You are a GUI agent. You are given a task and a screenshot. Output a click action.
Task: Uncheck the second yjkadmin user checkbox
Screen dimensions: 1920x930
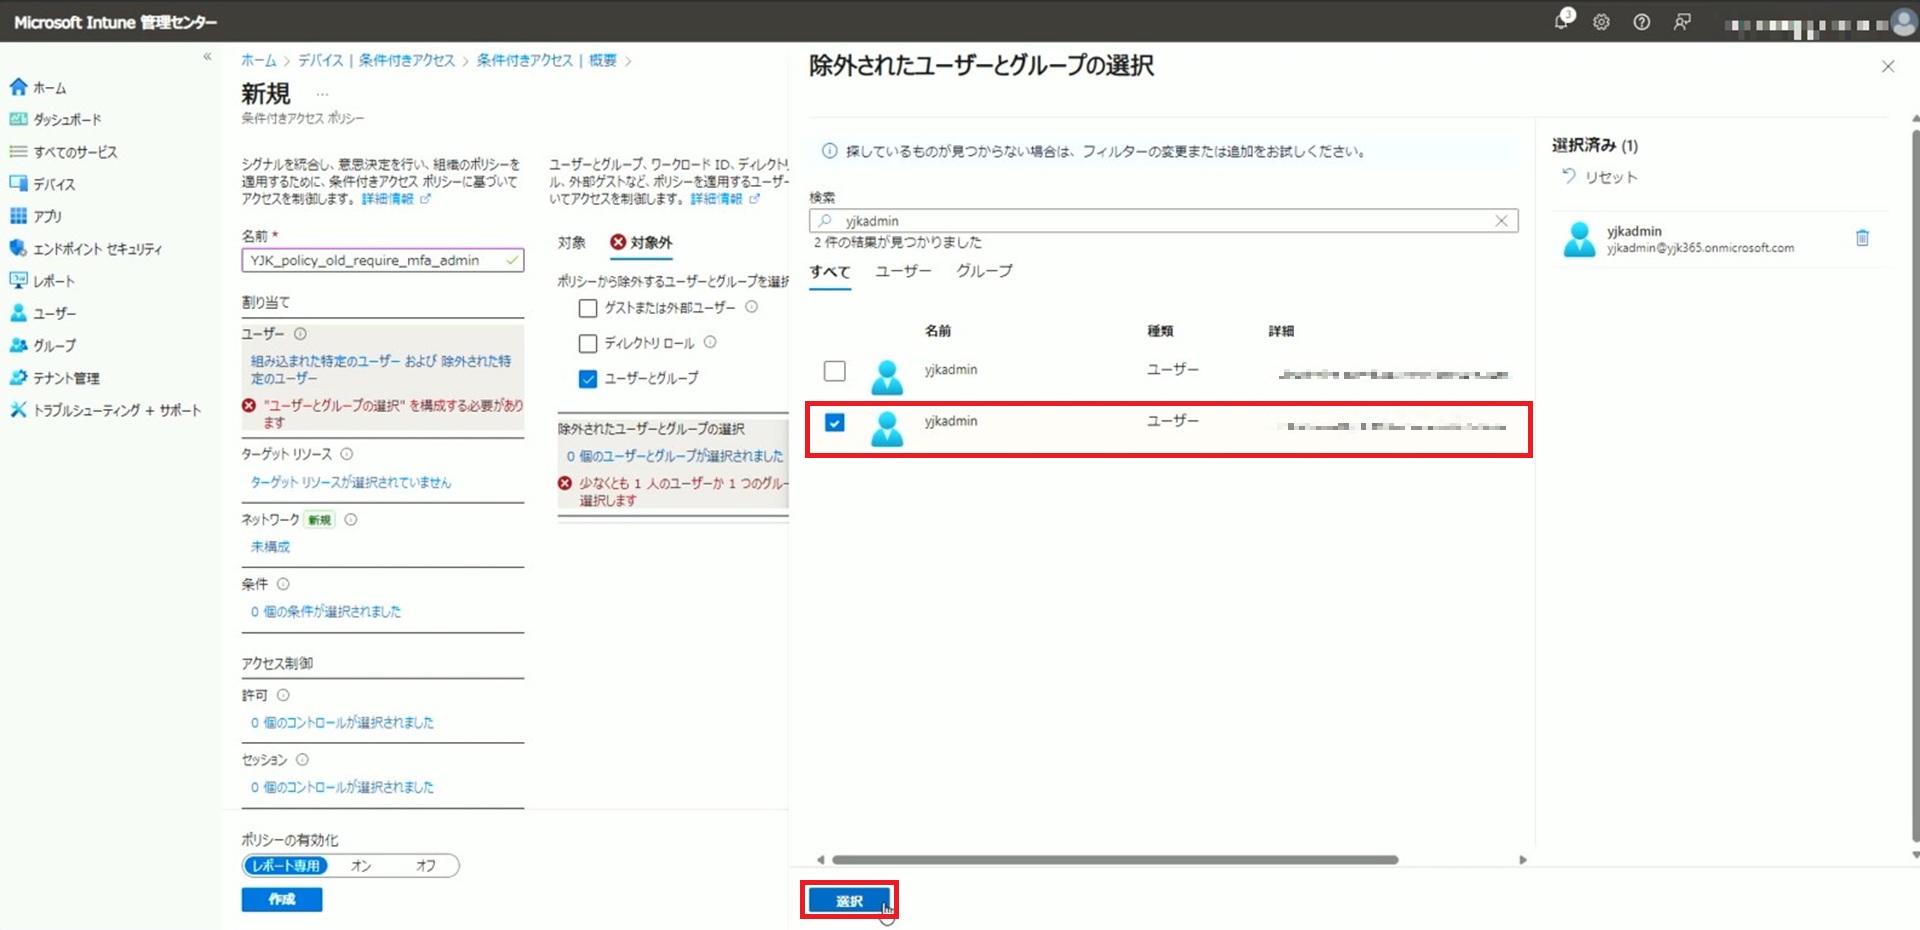point(835,422)
